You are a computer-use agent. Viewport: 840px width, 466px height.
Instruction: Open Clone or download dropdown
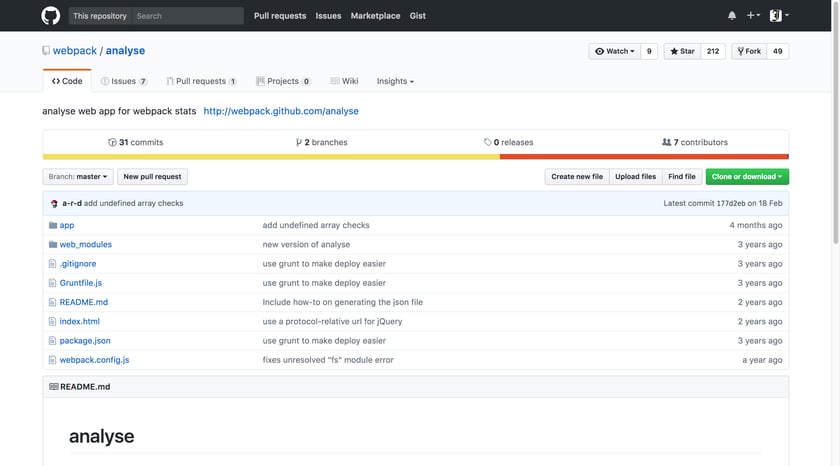tap(747, 177)
